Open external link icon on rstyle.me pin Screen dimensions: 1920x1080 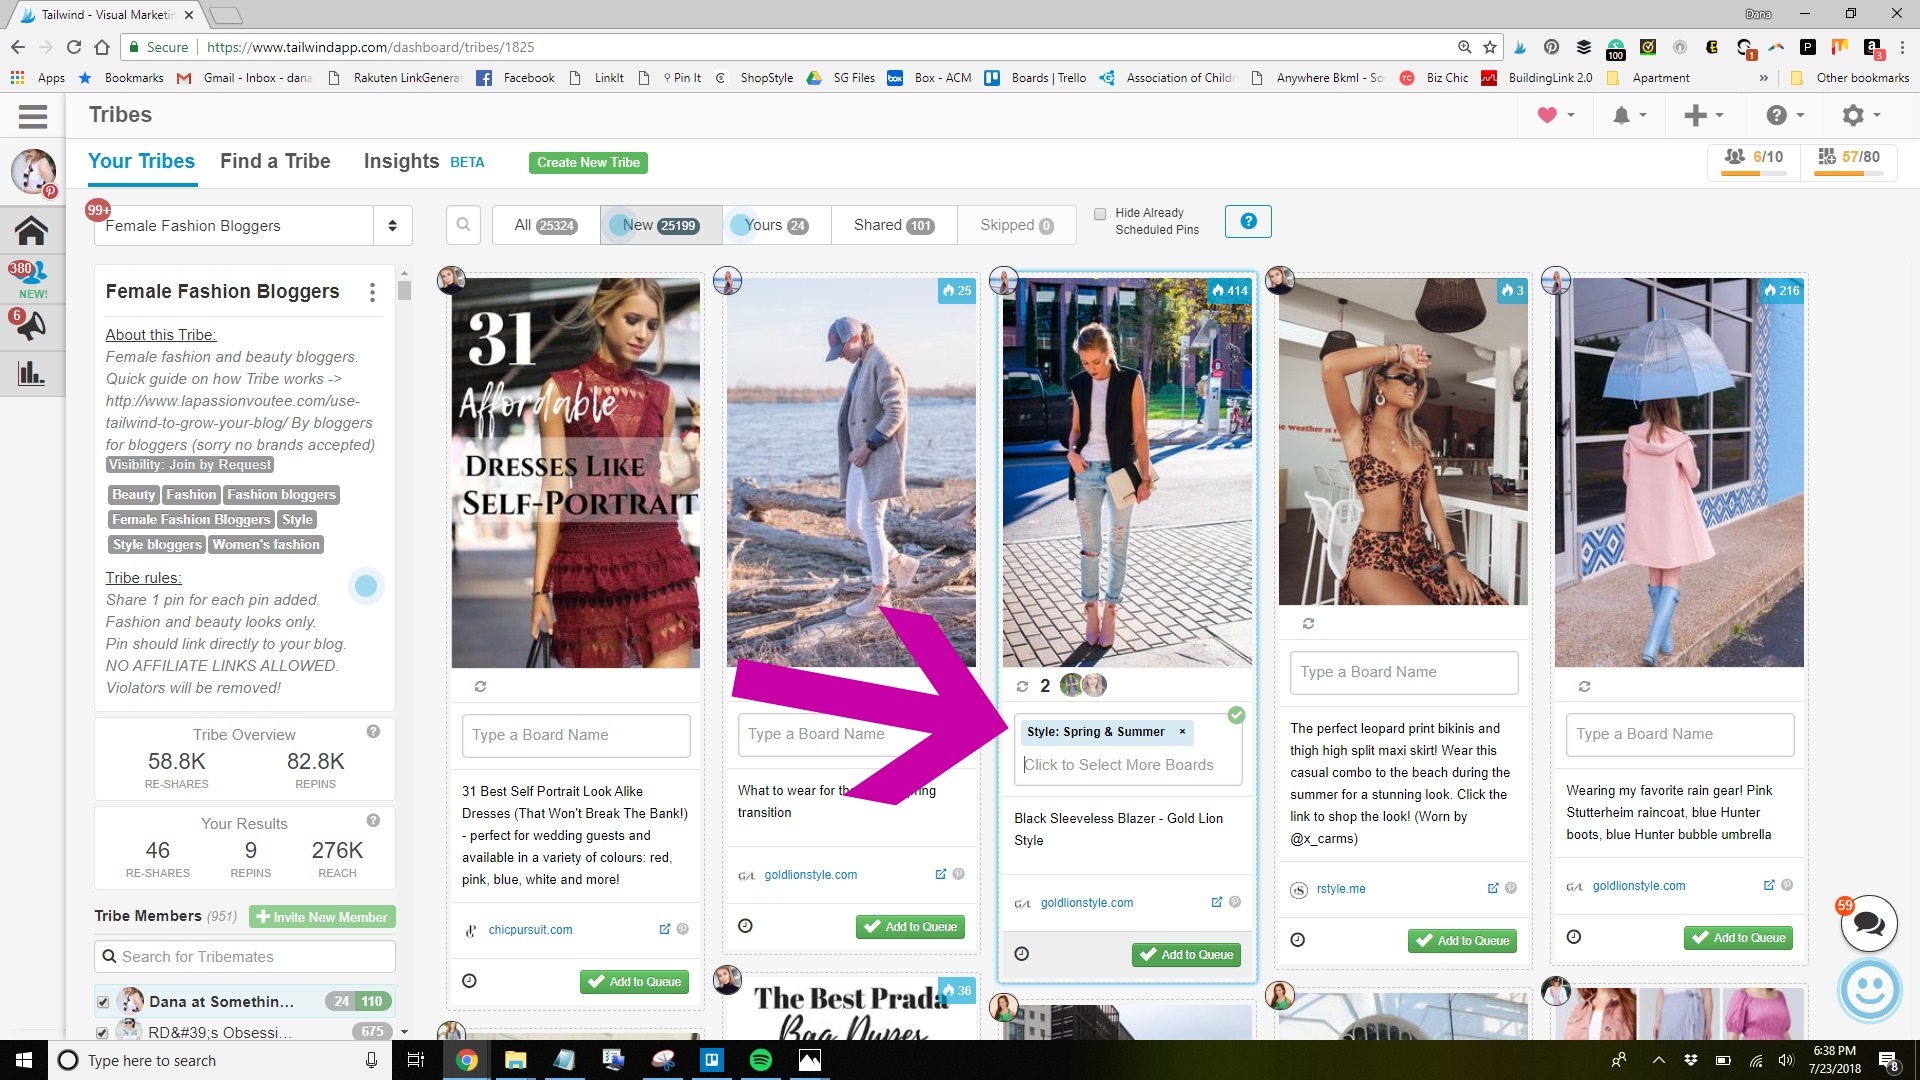(1493, 888)
